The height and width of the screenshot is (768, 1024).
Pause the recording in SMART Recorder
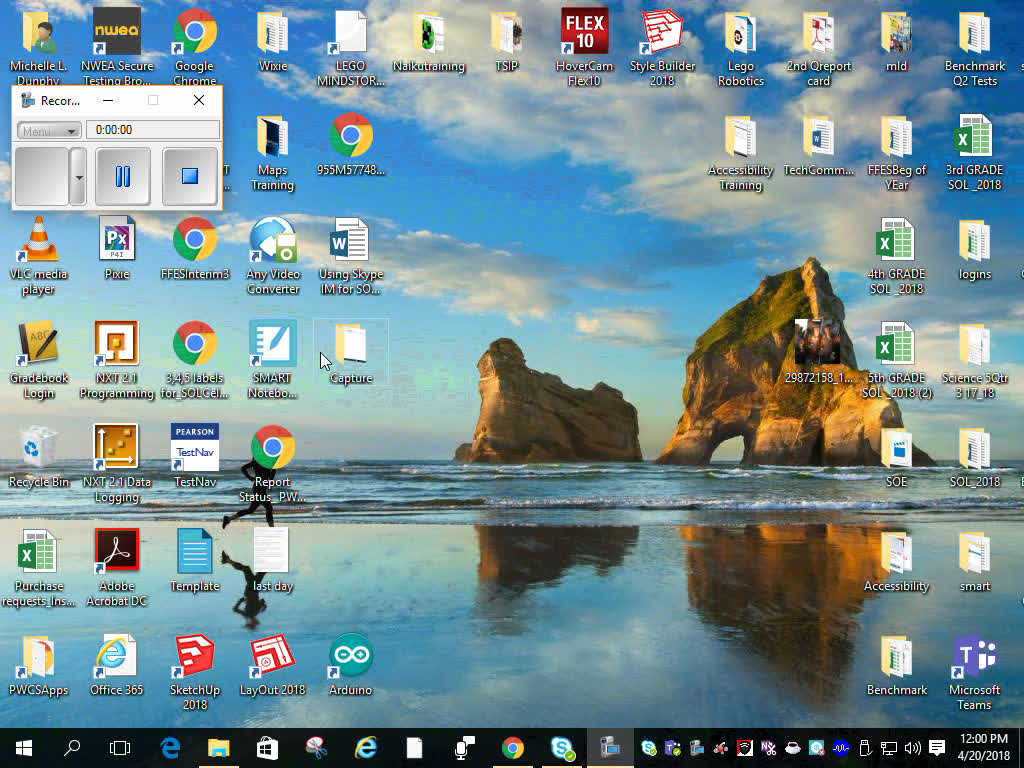coord(123,177)
